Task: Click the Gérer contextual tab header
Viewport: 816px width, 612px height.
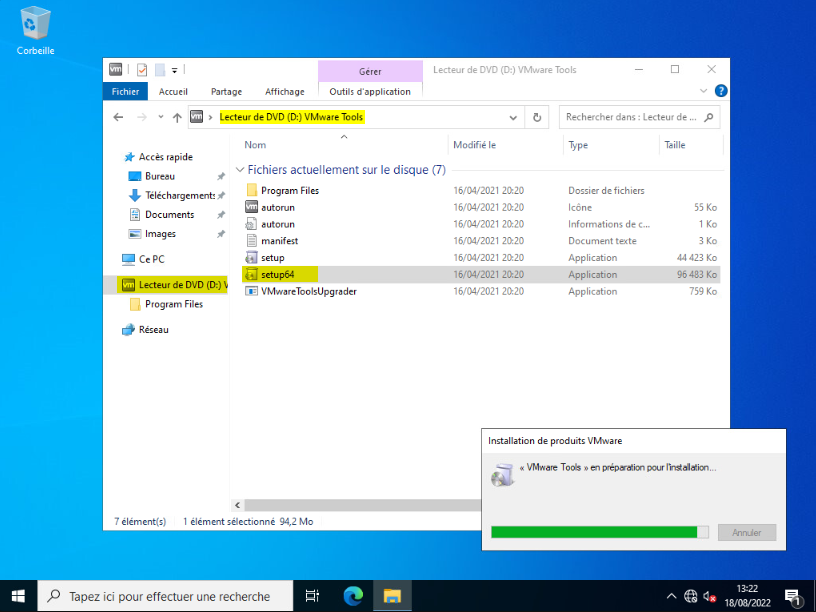Action: 370,71
